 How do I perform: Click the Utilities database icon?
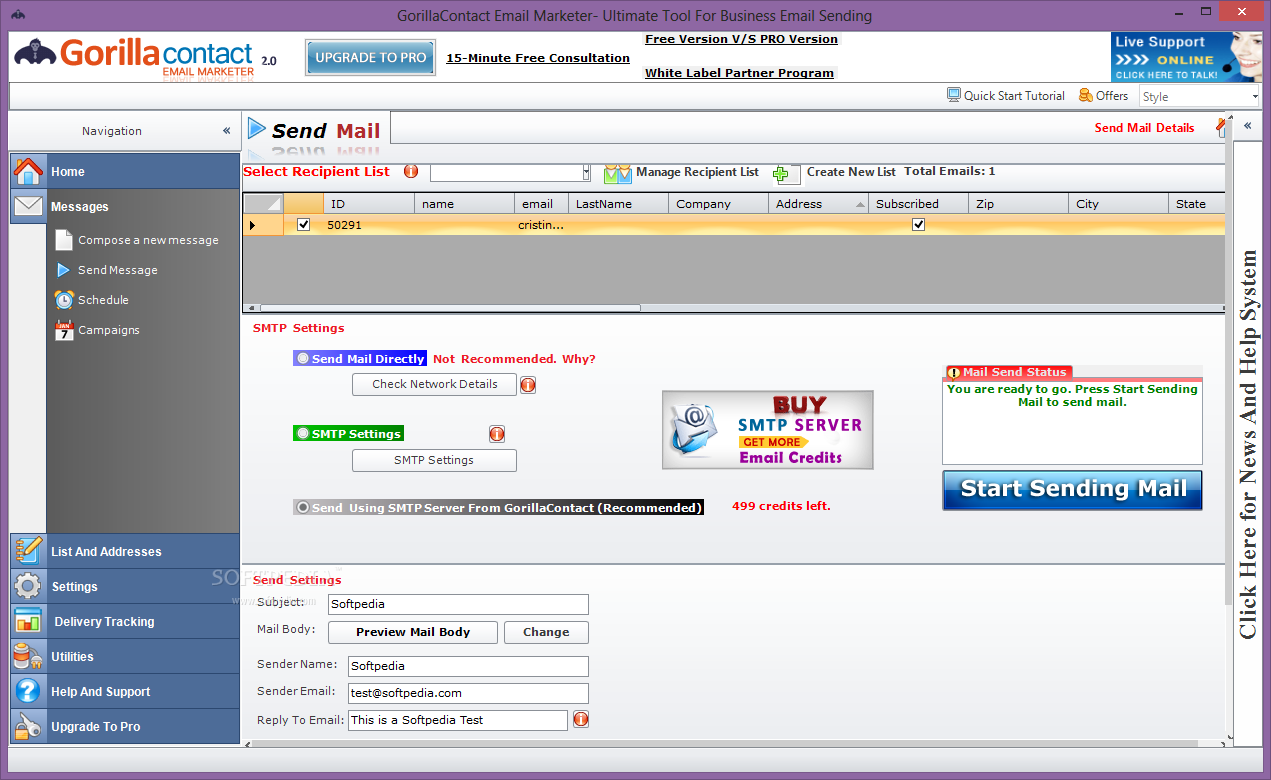(28, 656)
